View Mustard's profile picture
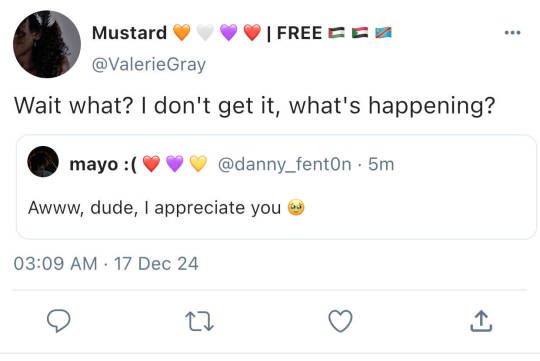Image resolution: width=540 pixels, height=361 pixels. tap(47, 44)
